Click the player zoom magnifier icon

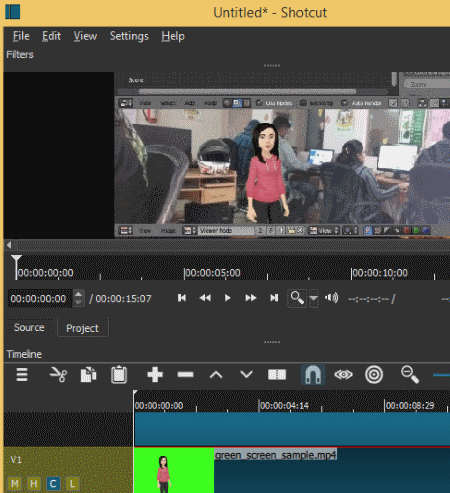point(297,298)
